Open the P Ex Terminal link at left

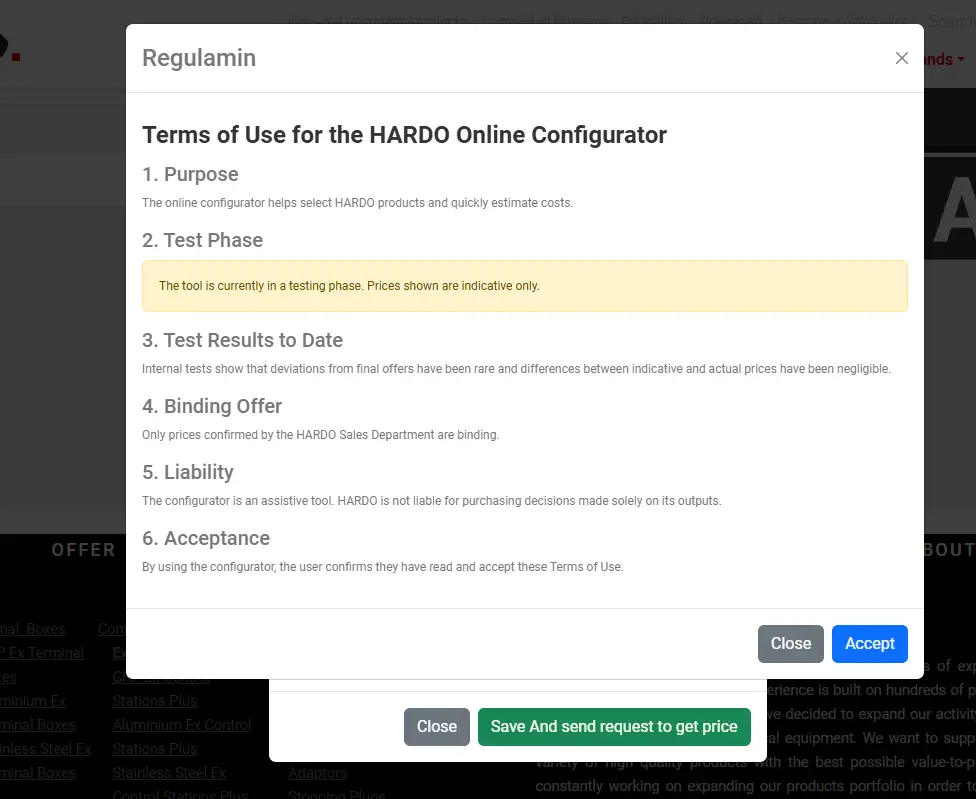42,652
